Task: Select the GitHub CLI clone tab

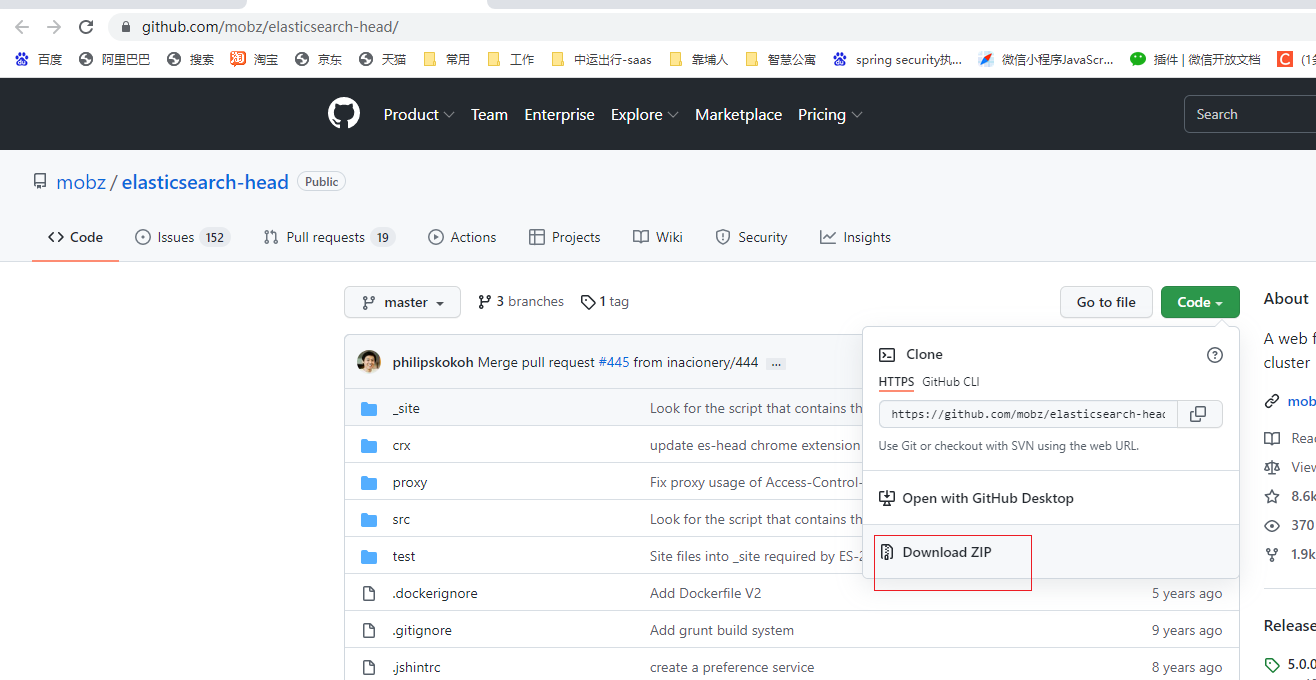Action: (x=951, y=381)
